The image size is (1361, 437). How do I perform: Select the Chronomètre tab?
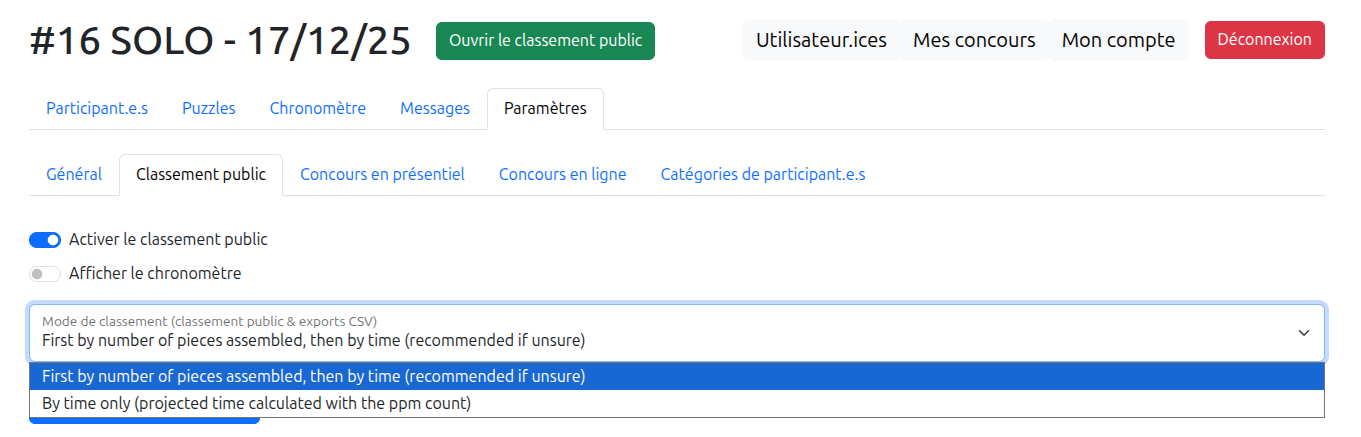click(318, 109)
